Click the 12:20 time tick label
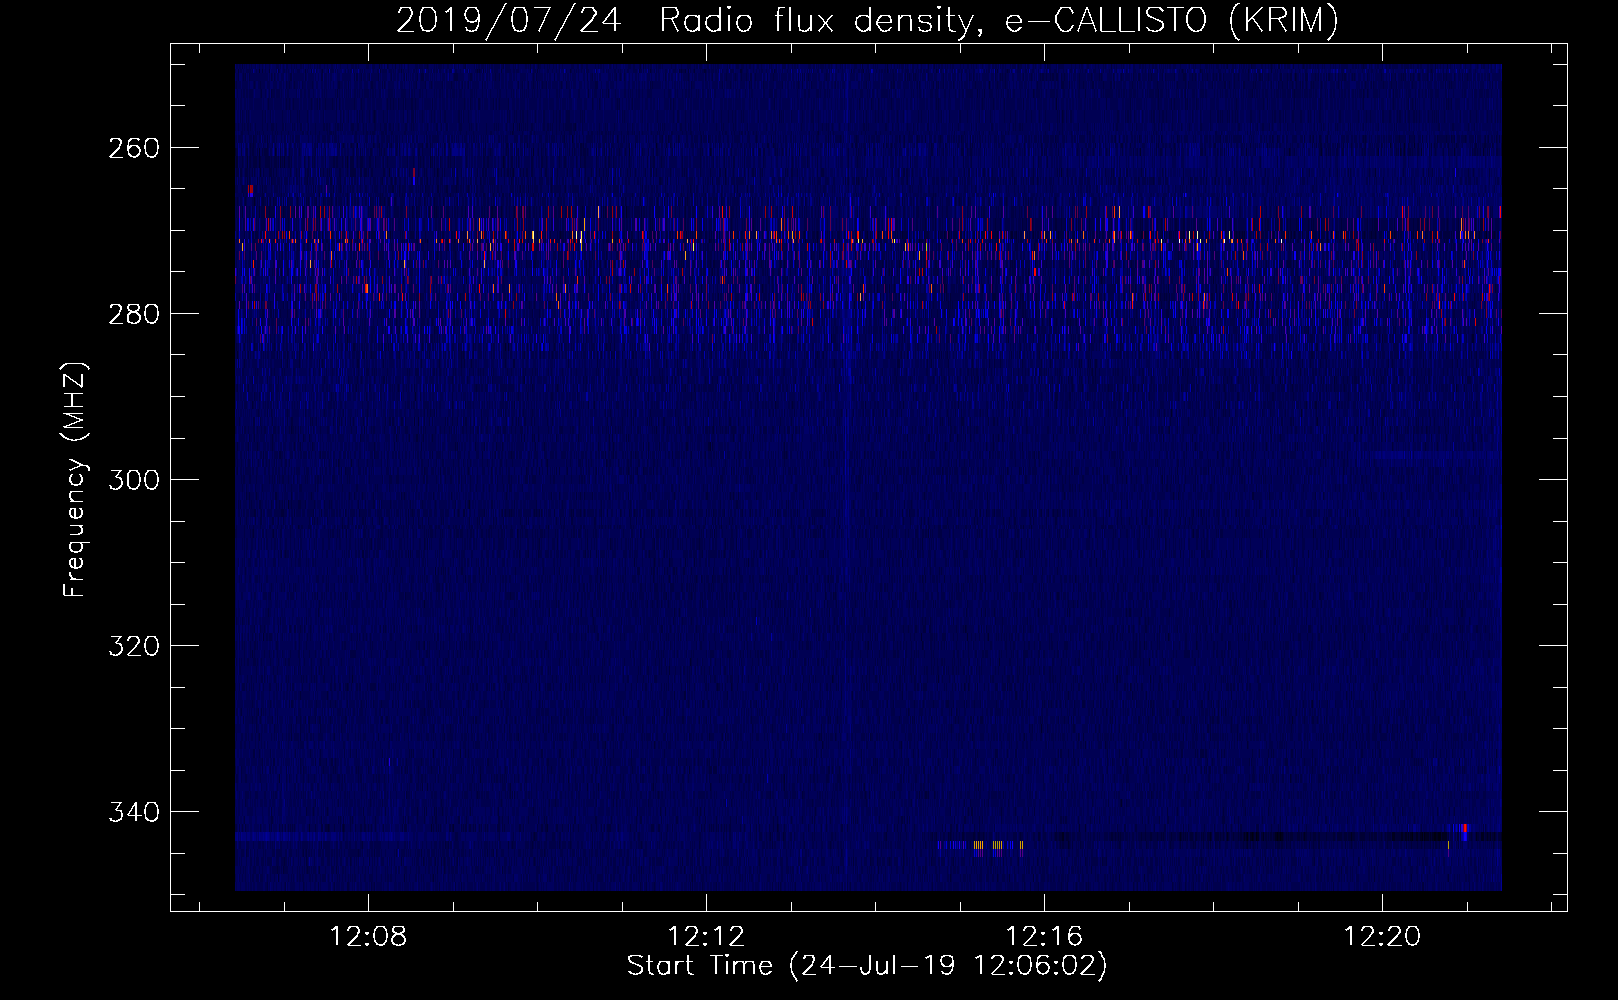This screenshot has width=1618, height=1000. (1382, 937)
